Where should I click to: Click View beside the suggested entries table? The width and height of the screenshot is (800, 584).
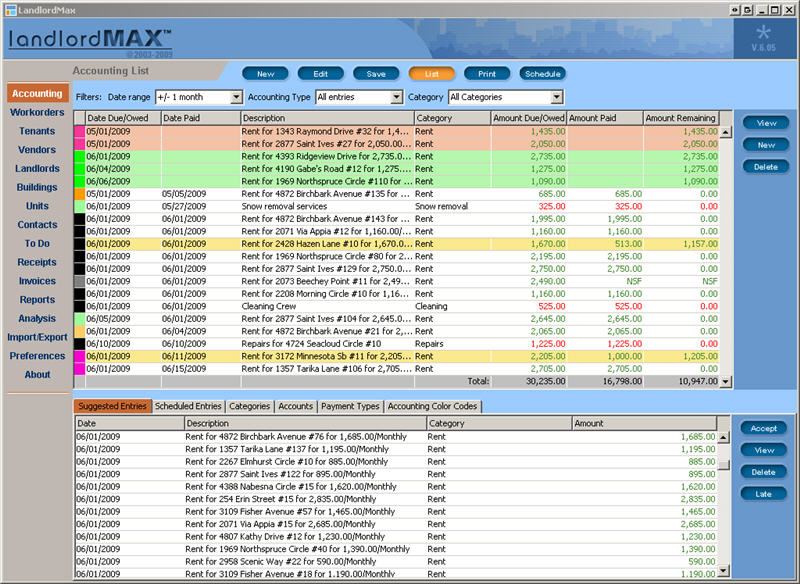tap(764, 450)
